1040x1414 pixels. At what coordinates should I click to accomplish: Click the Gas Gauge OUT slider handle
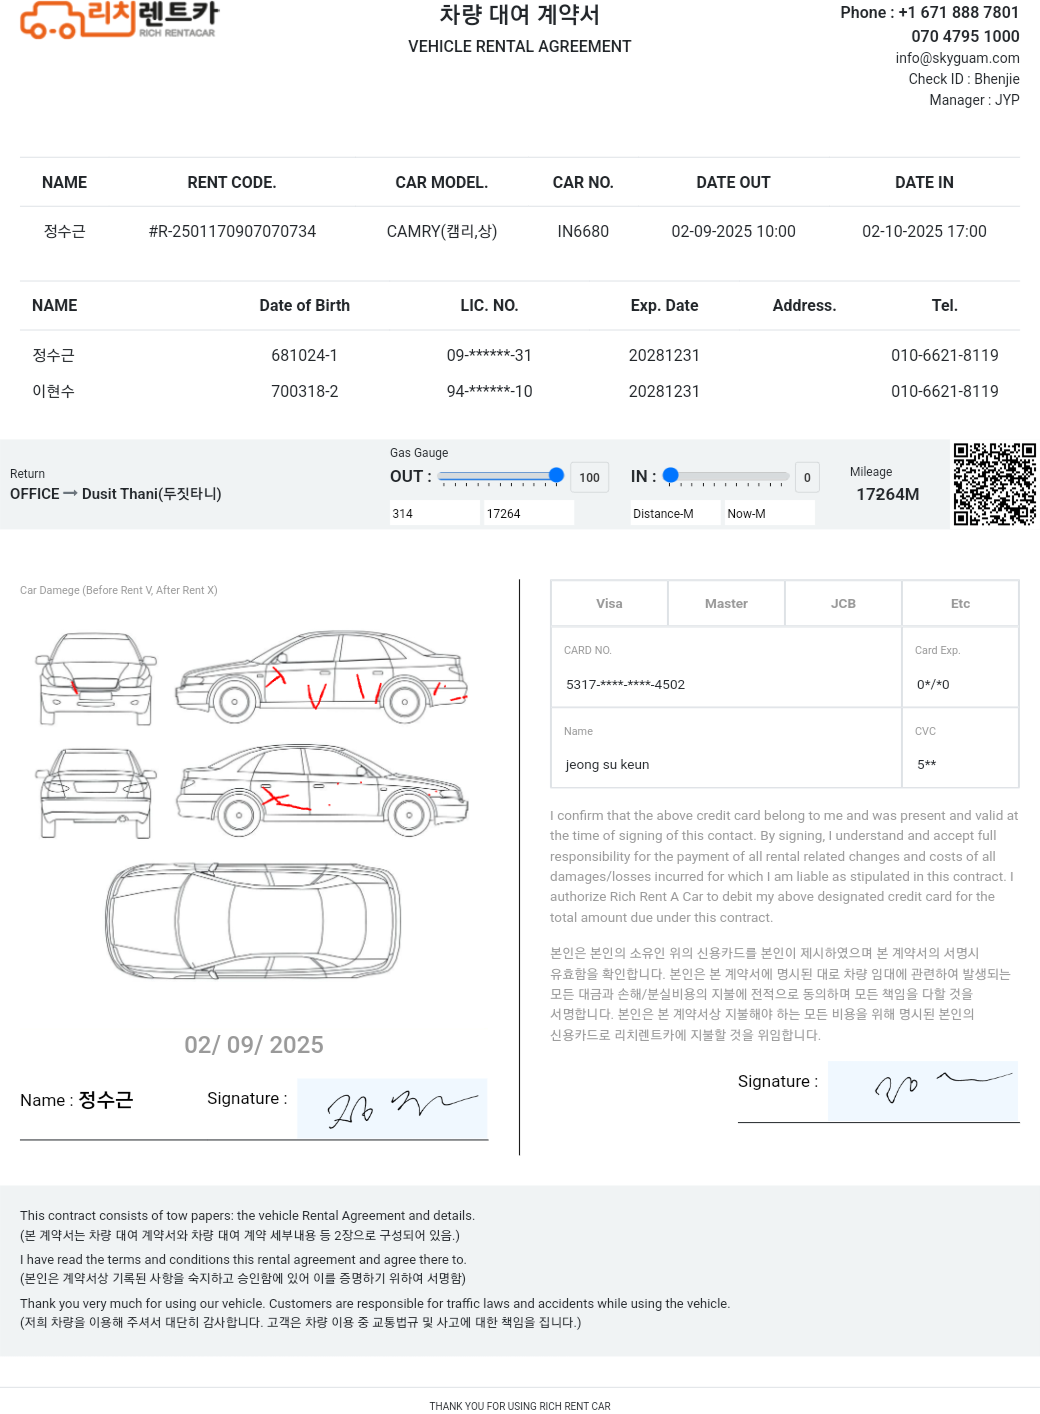tap(556, 476)
